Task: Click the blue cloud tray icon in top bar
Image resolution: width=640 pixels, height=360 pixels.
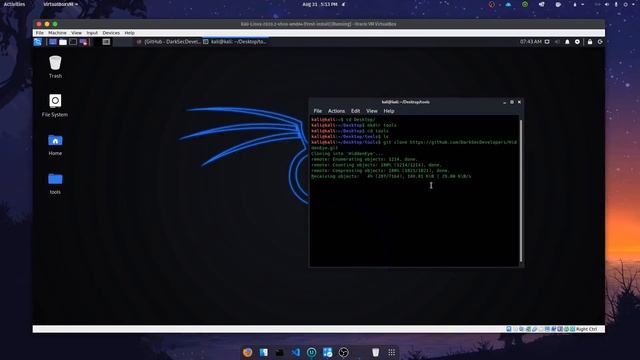Action: 508,4
